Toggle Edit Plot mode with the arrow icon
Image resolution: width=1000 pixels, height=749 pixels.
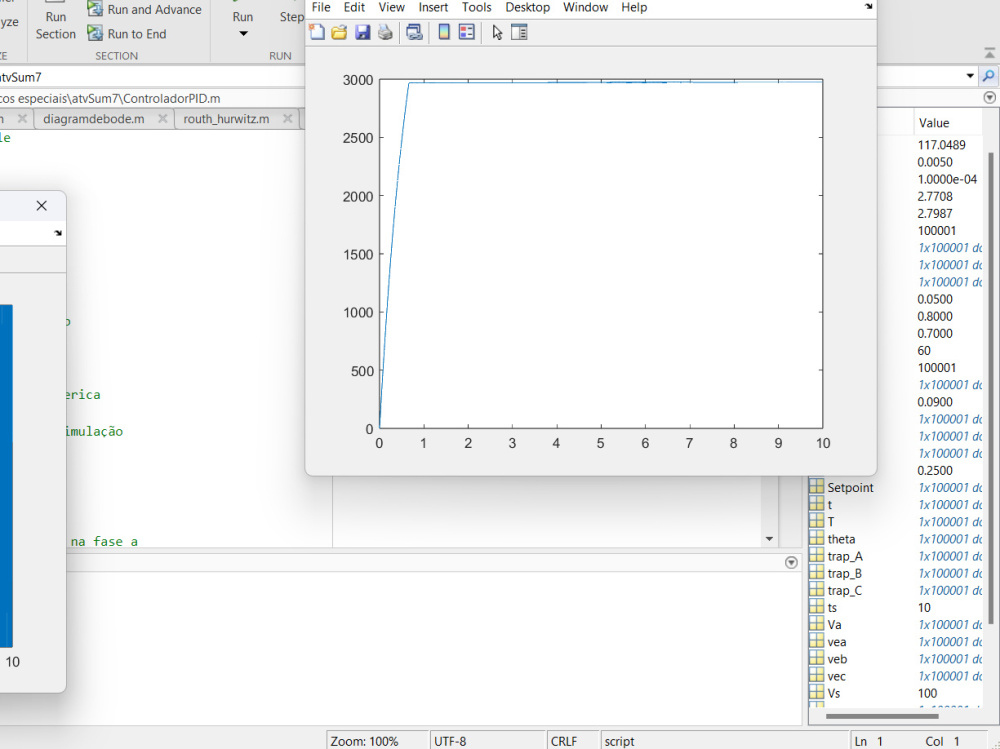coord(497,32)
